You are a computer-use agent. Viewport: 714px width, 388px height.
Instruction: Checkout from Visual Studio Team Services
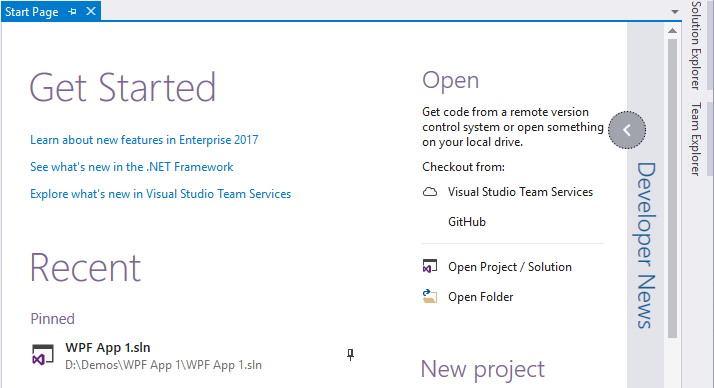pyautogui.click(x=520, y=192)
